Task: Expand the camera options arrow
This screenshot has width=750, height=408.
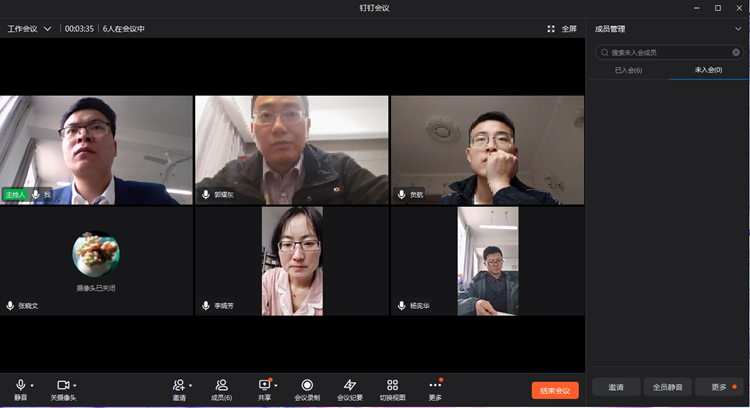Action: tap(75, 385)
